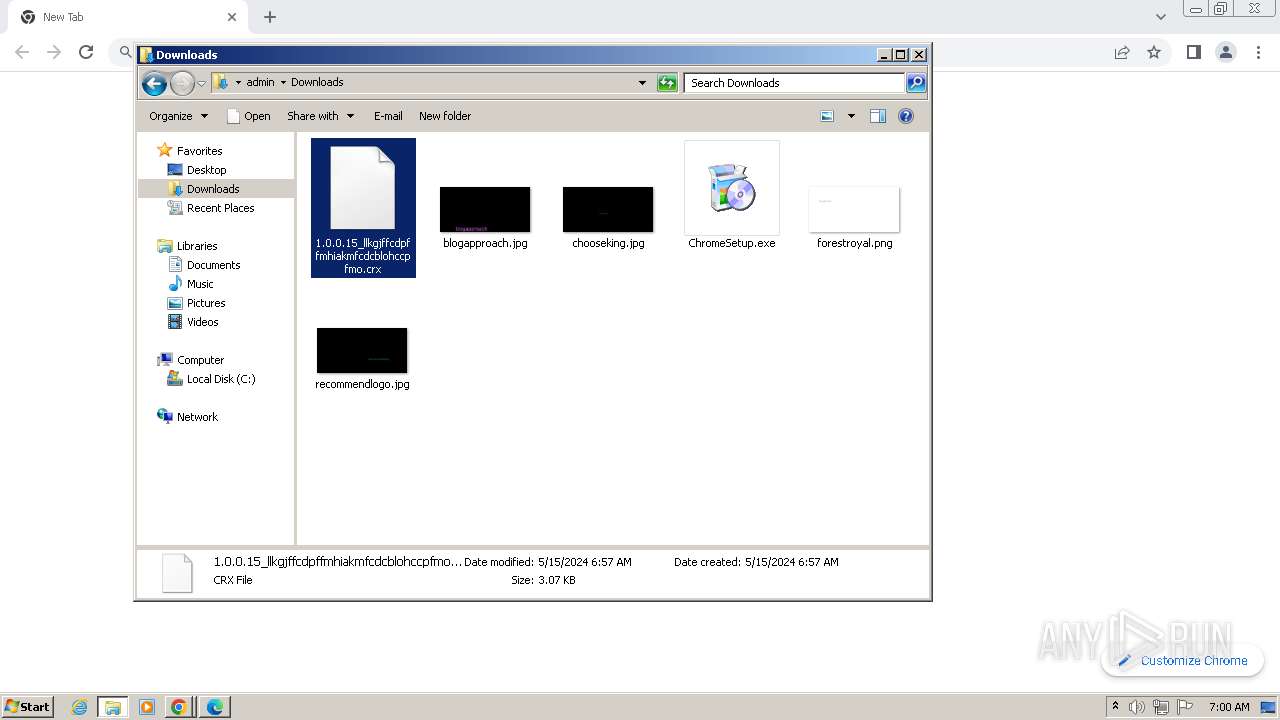Screen dimensions: 1280x720
Task: Click the New folder button
Action: pyautogui.click(x=445, y=116)
